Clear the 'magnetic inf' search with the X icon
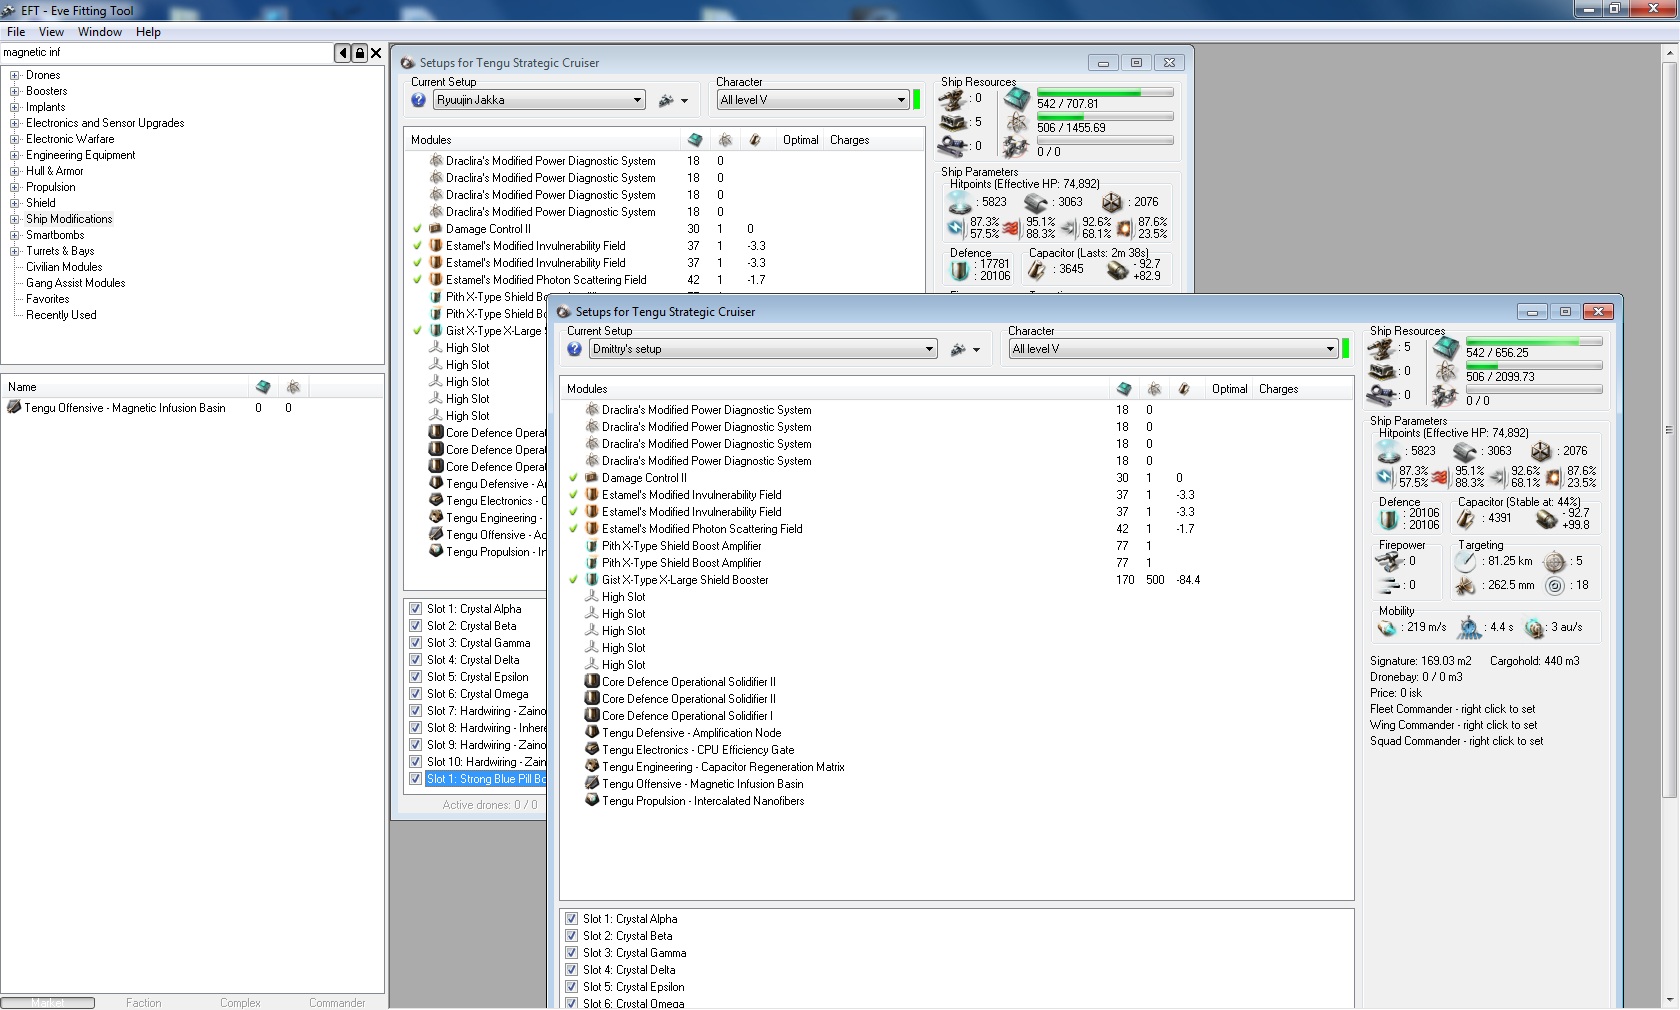Screen dimensions: 1680x1010 (x=376, y=53)
